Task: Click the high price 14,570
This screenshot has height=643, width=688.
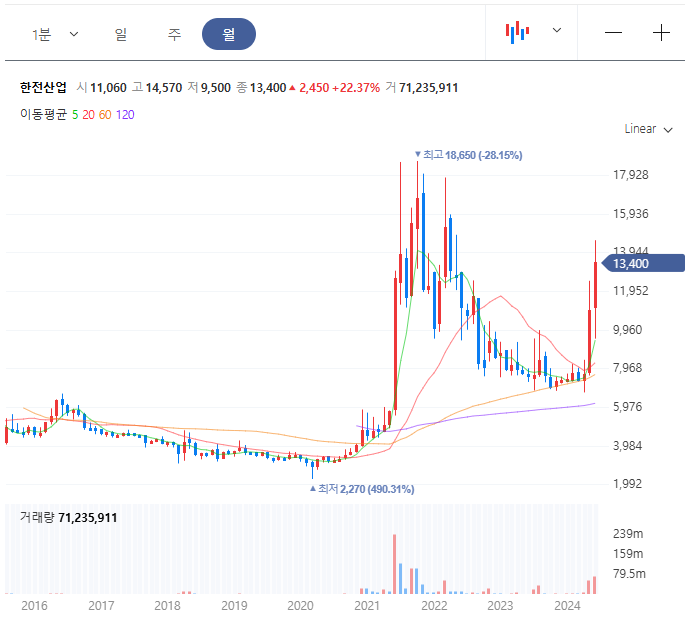Action: pos(164,88)
